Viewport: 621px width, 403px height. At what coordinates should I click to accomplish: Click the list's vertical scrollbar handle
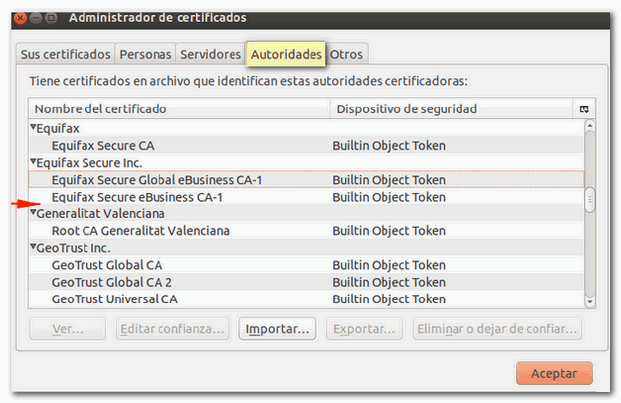(x=590, y=201)
